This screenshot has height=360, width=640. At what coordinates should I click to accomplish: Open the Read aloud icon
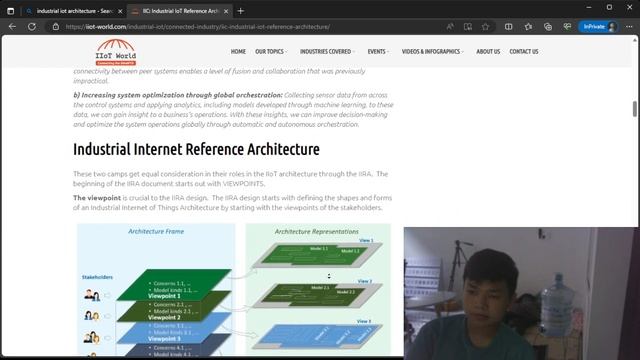450,27
